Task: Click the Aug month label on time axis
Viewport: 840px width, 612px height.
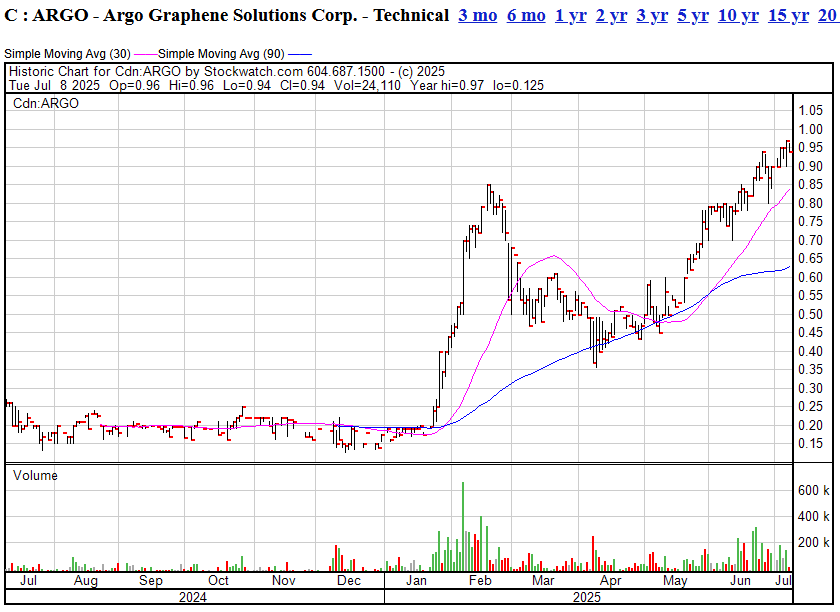Action: tap(86, 581)
